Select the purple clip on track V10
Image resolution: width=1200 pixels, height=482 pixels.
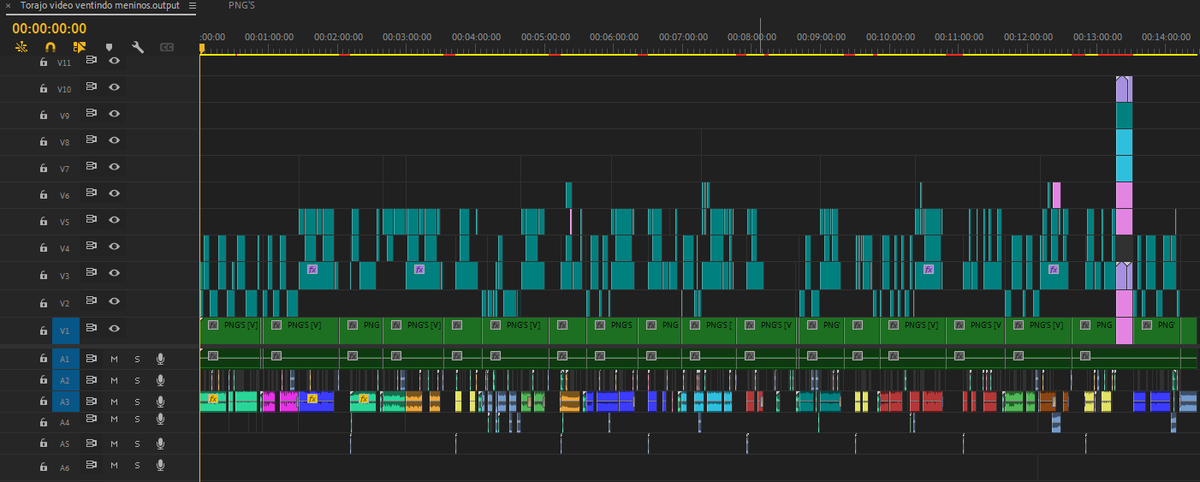(x=1124, y=88)
